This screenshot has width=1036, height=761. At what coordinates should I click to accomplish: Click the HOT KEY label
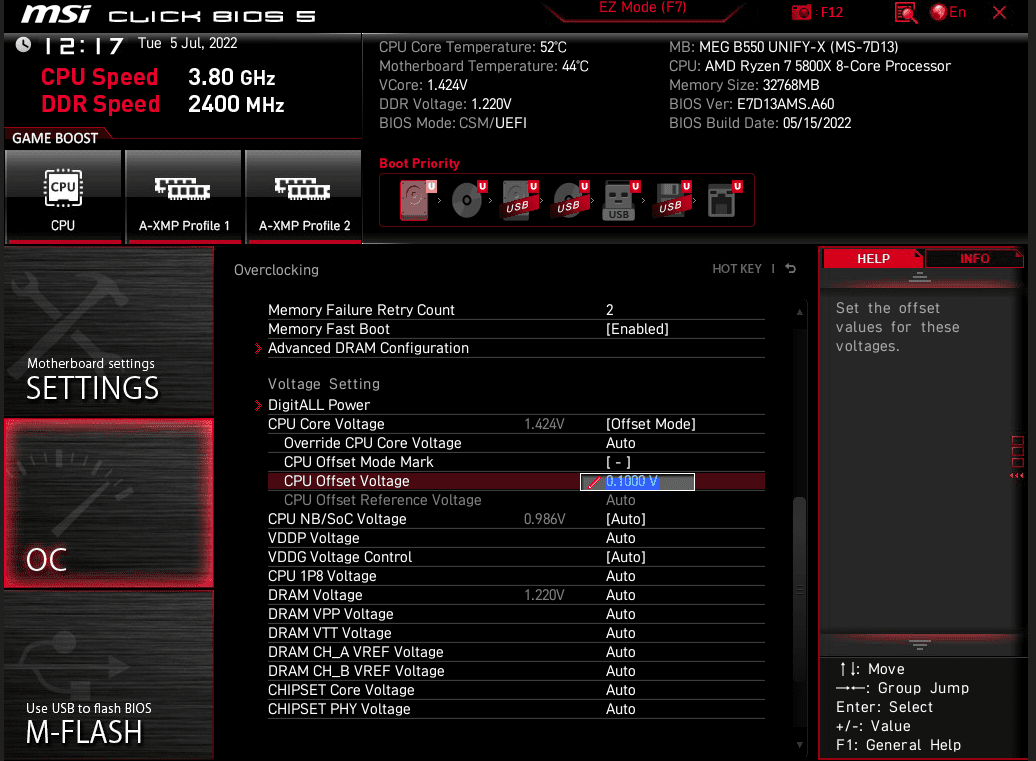[737, 269]
